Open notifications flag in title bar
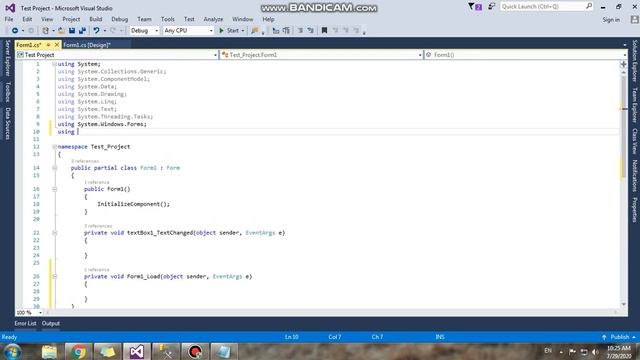 (x=475, y=7)
